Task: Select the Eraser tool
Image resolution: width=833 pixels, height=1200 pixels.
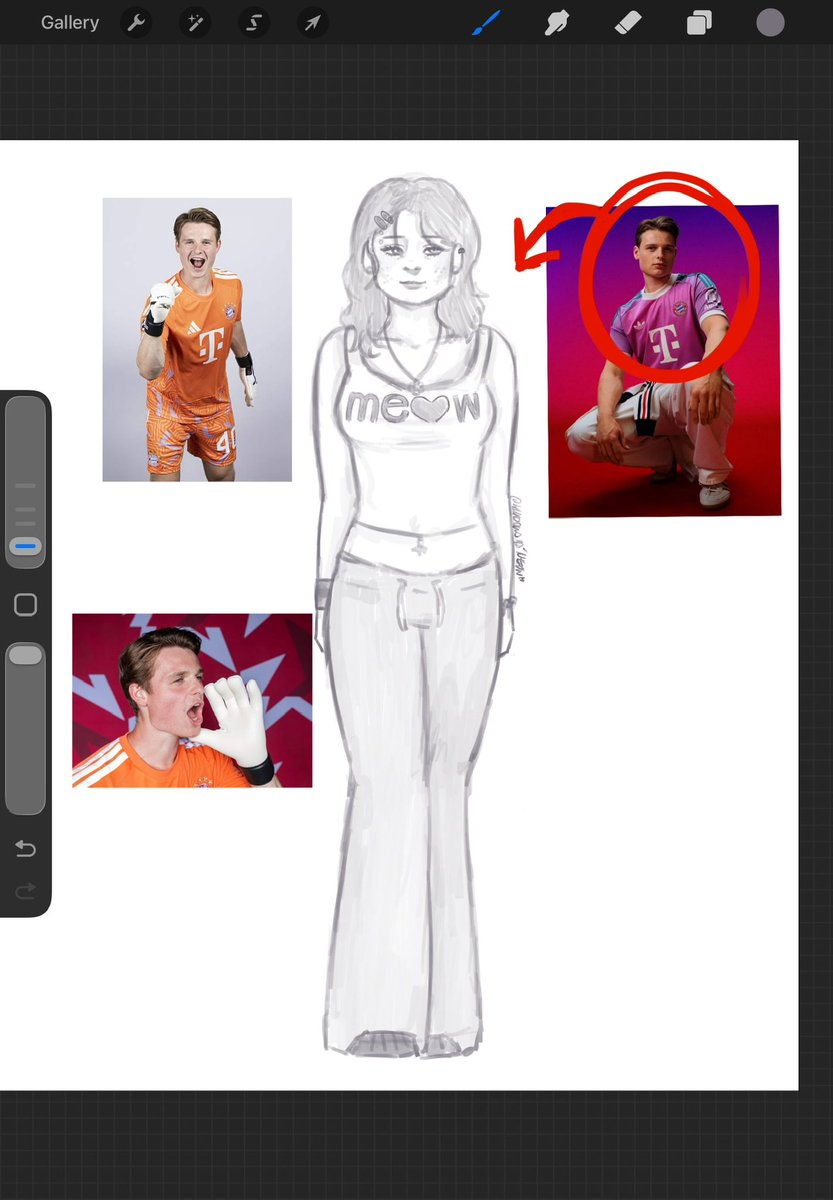Action: [x=627, y=22]
